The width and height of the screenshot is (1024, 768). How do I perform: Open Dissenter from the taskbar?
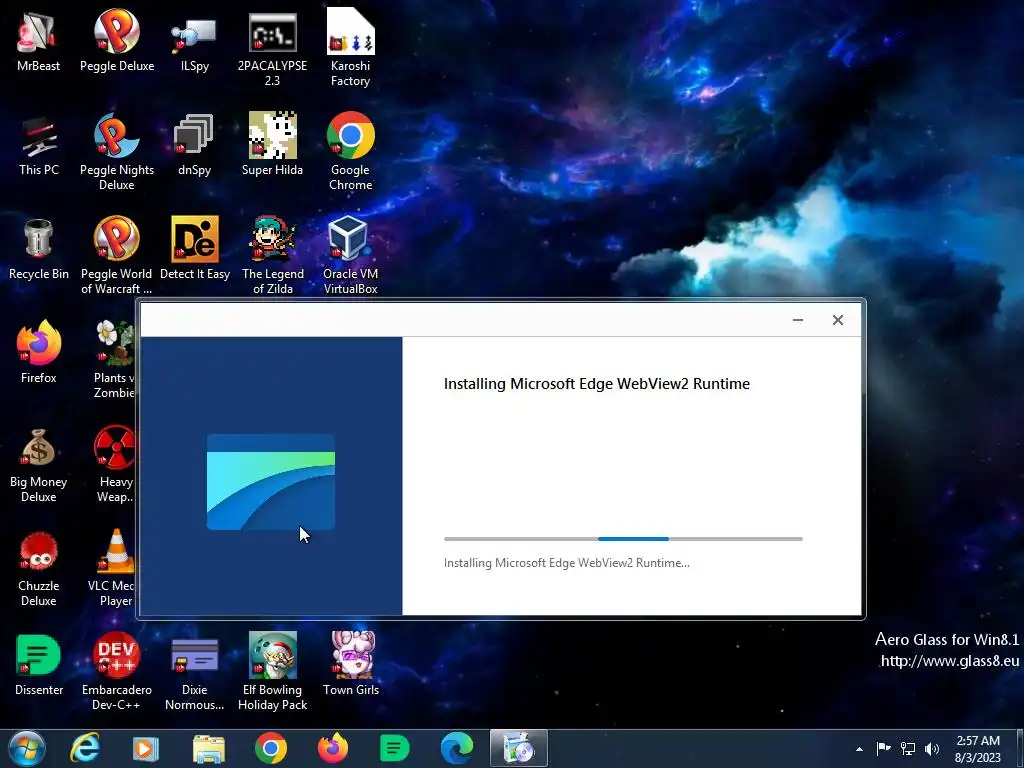[x=394, y=748]
